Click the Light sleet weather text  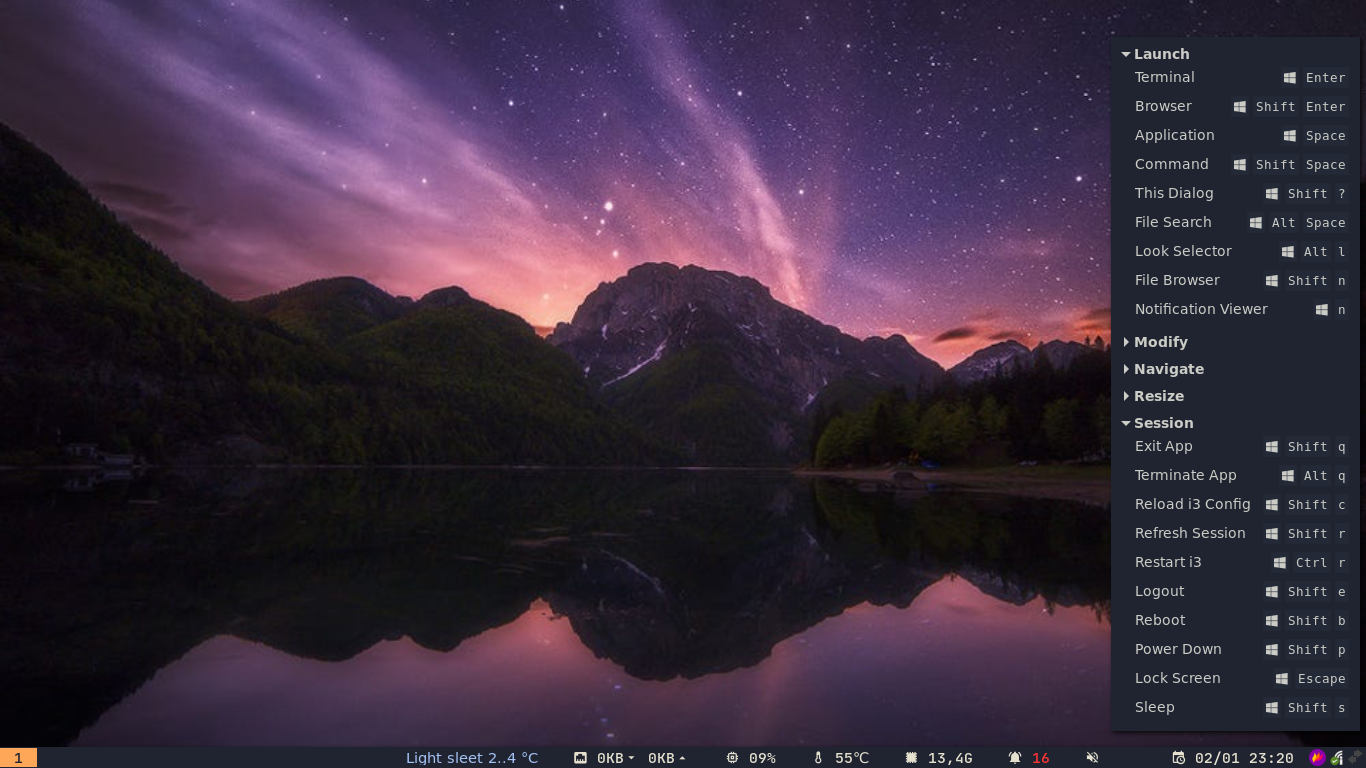[x=471, y=758]
